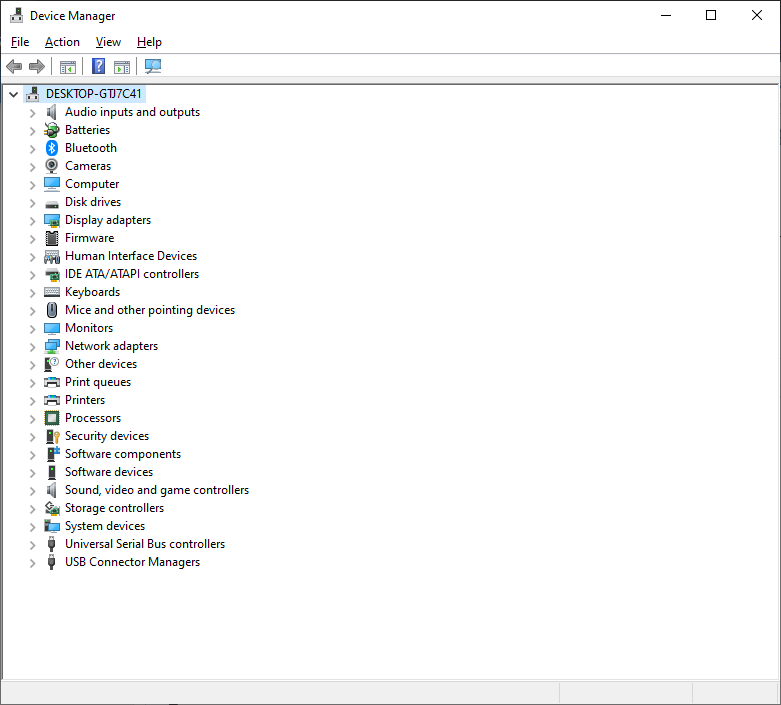Select the Cameras label
The height and width of the screenshot is (705, 781).
88,166
